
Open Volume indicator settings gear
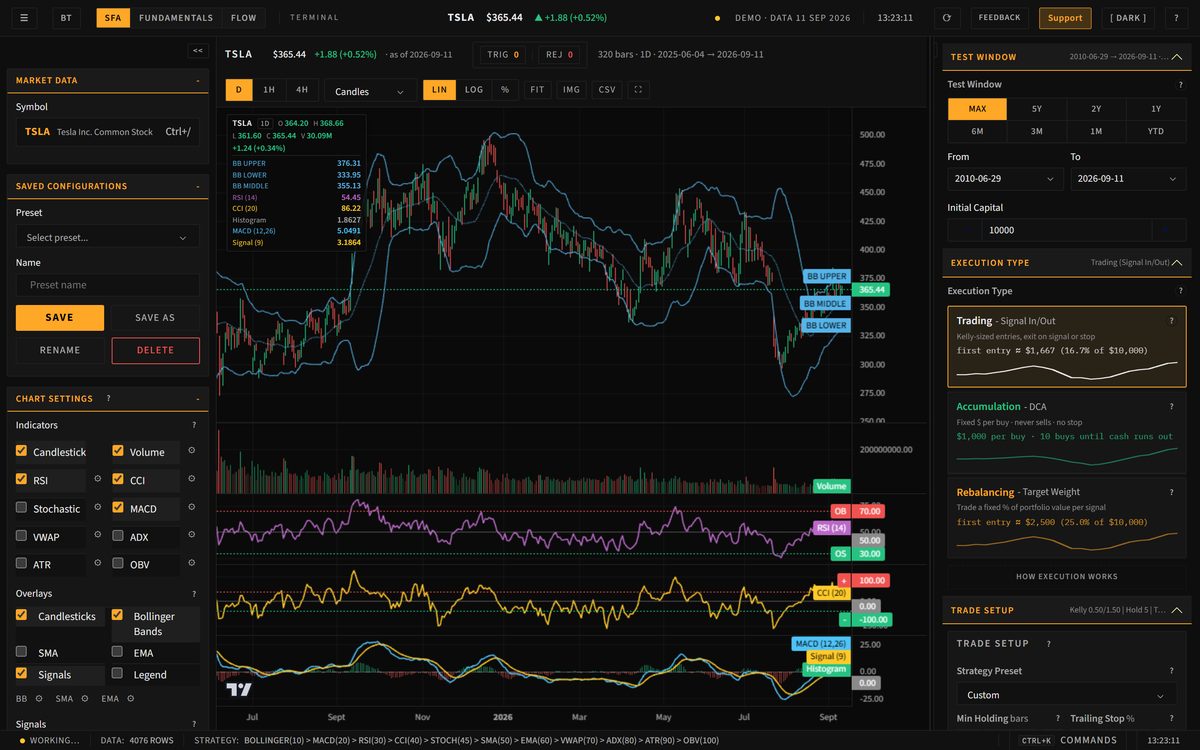point(191,451)
